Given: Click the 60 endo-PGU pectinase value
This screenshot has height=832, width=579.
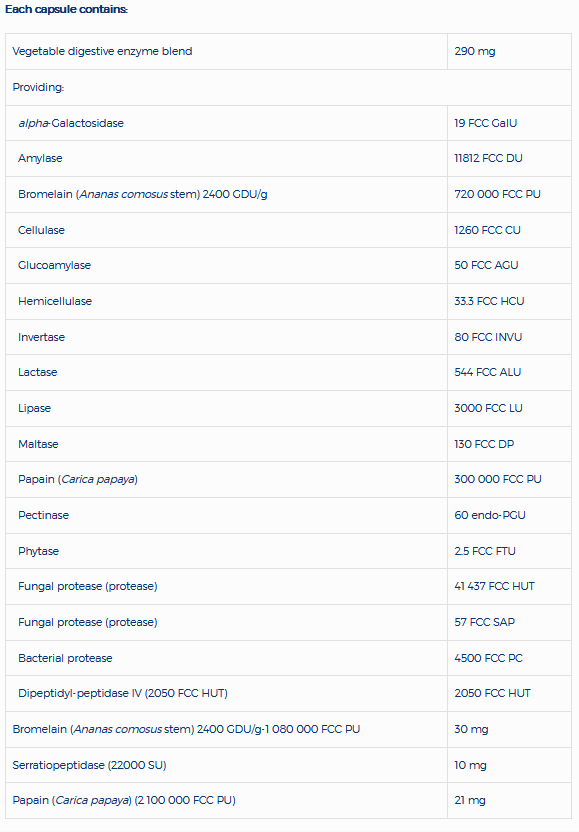Looking at the screenshot, I should (490, 515).
